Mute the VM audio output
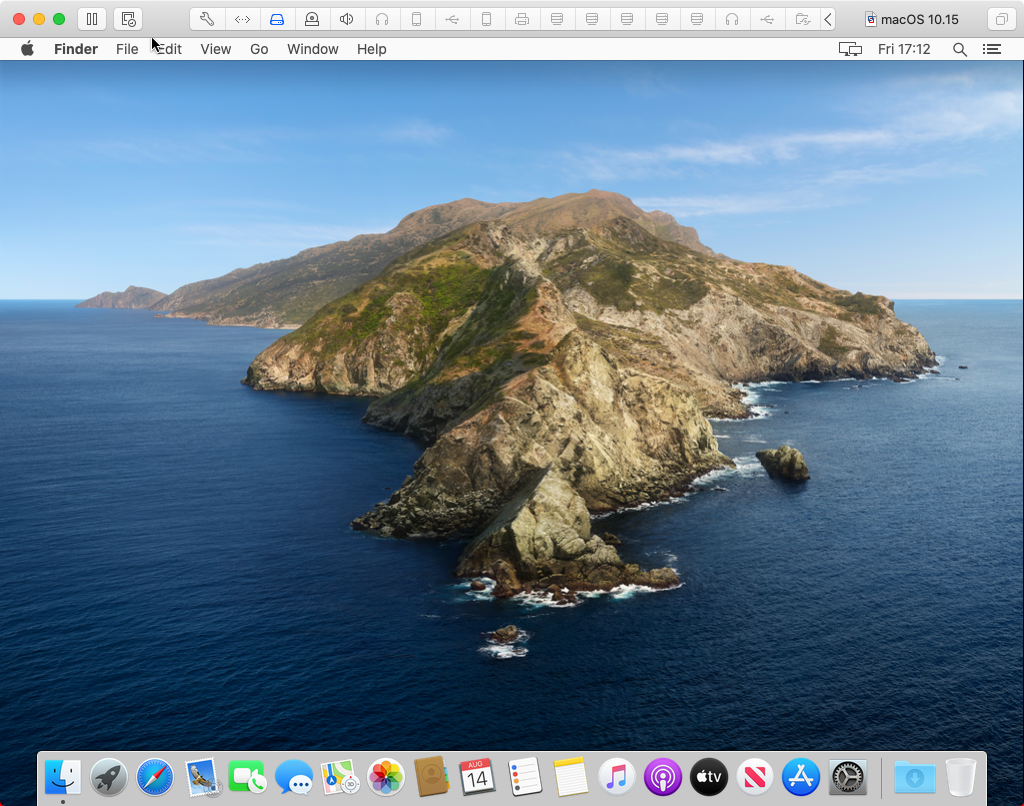The height and width of the screenshot is (806, 1024). [x=346, y=18]
